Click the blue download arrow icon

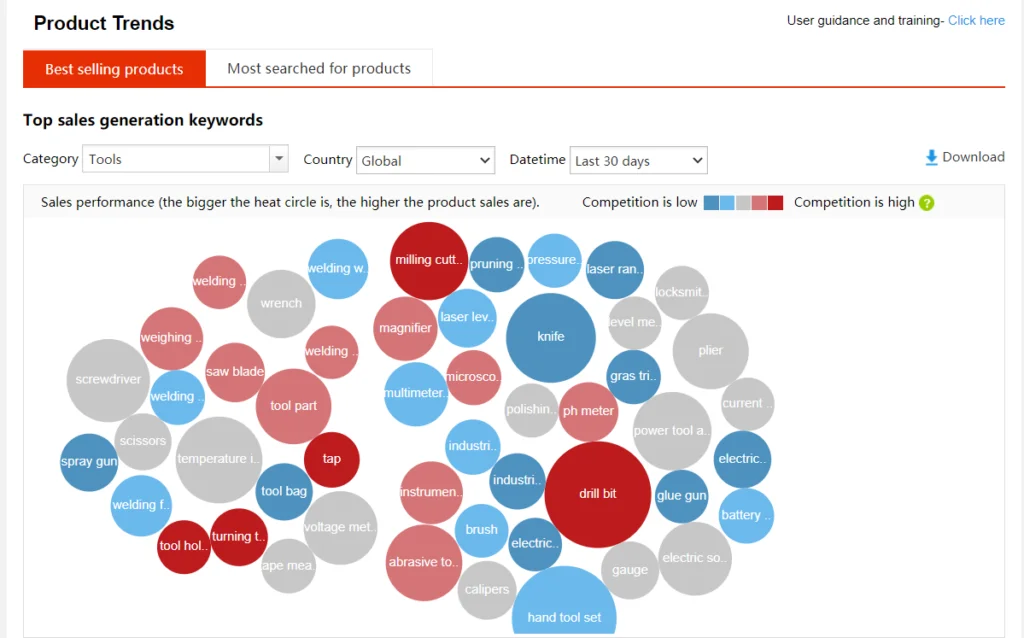[931, 157]
